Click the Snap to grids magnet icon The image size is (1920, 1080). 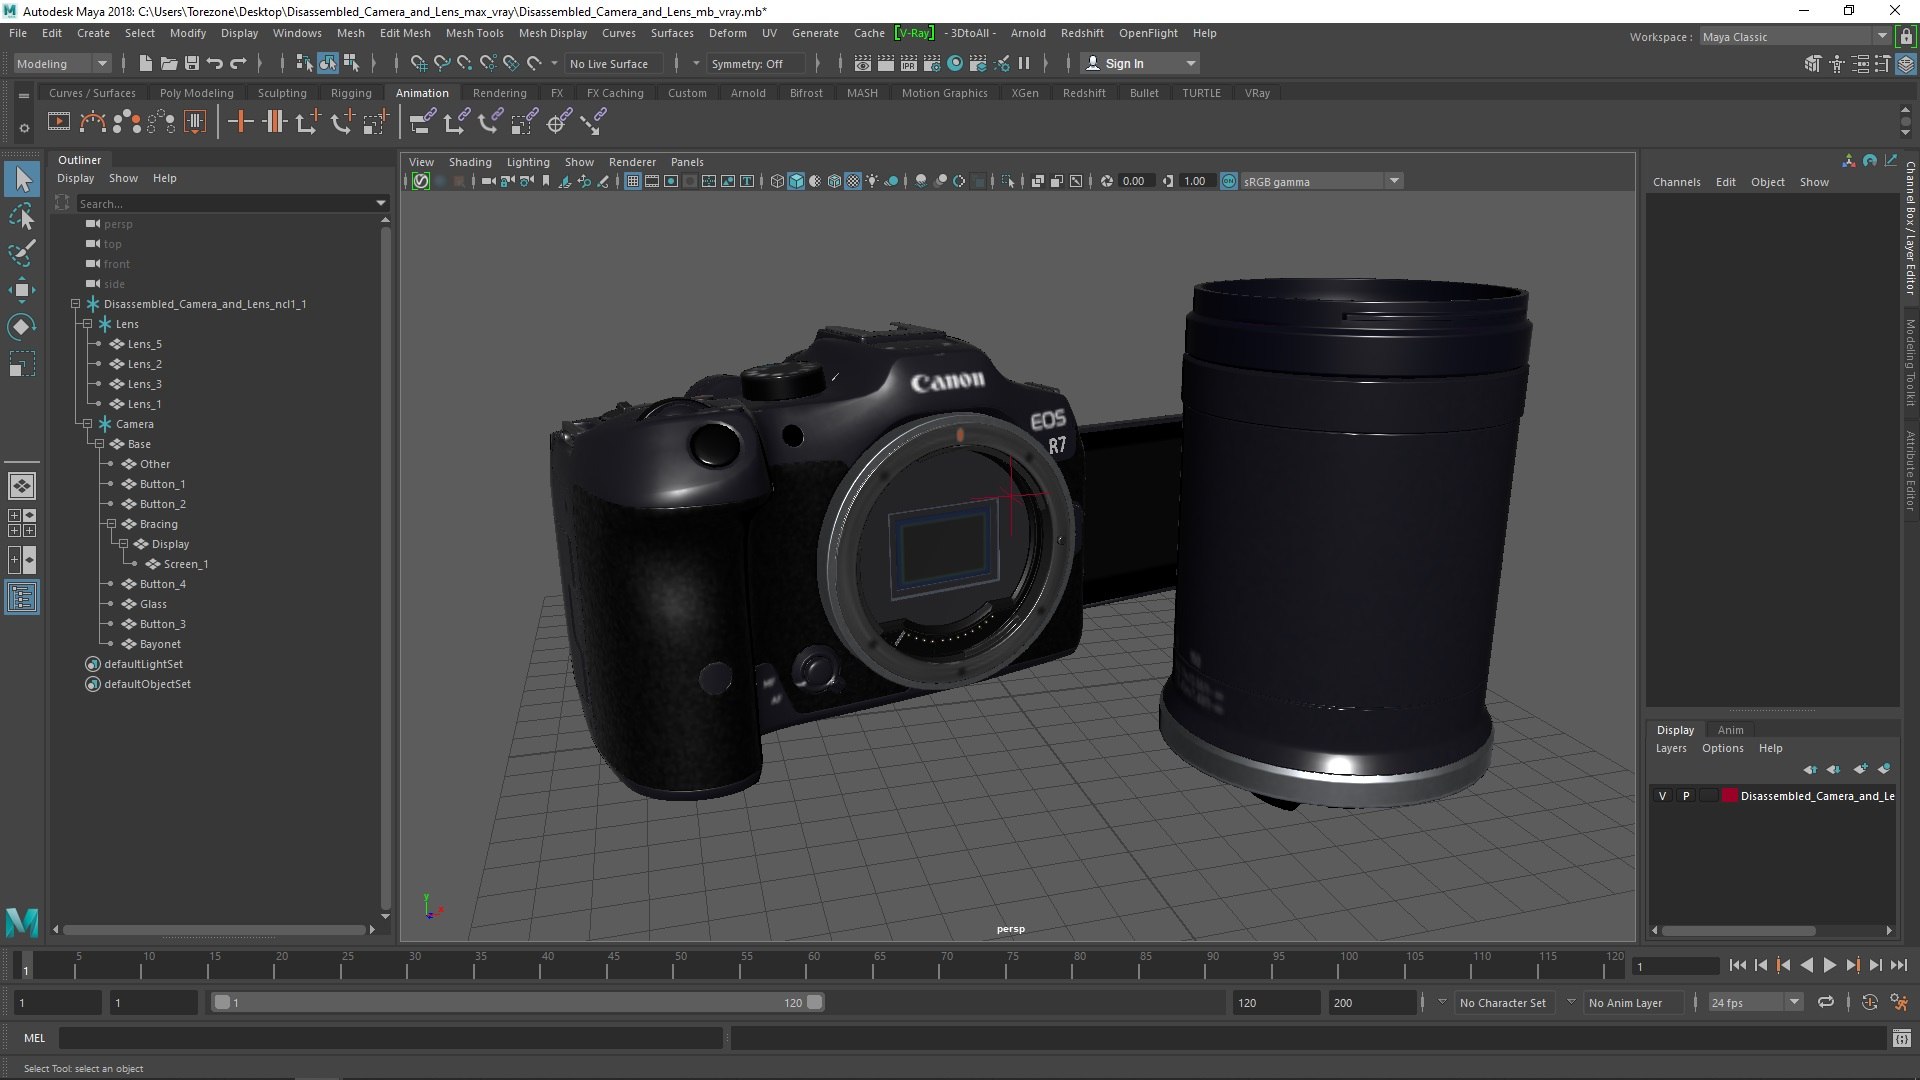pyautogui.click(x=418, y=63)
